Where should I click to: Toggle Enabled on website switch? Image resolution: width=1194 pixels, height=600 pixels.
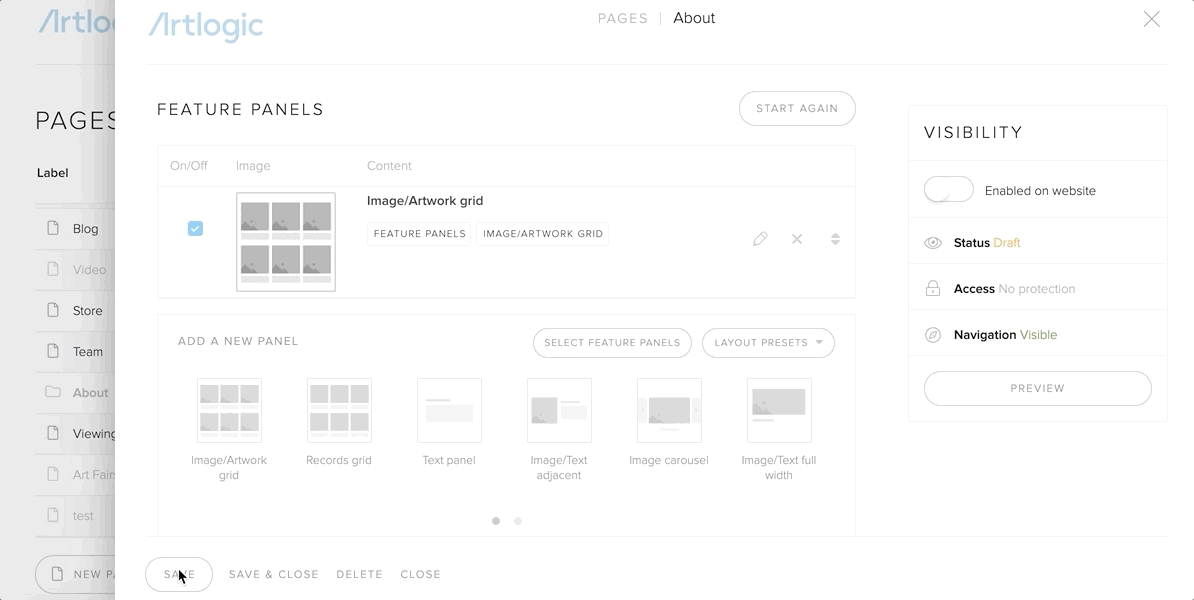click(949, 190)
